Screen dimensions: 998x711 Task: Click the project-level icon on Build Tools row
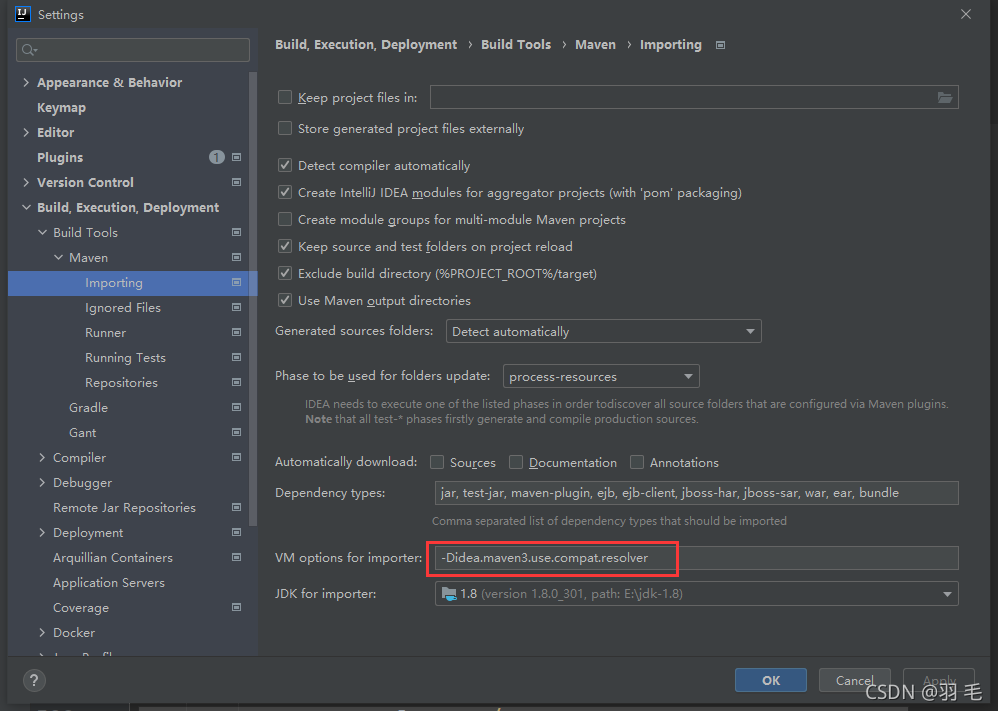point(237,232)
